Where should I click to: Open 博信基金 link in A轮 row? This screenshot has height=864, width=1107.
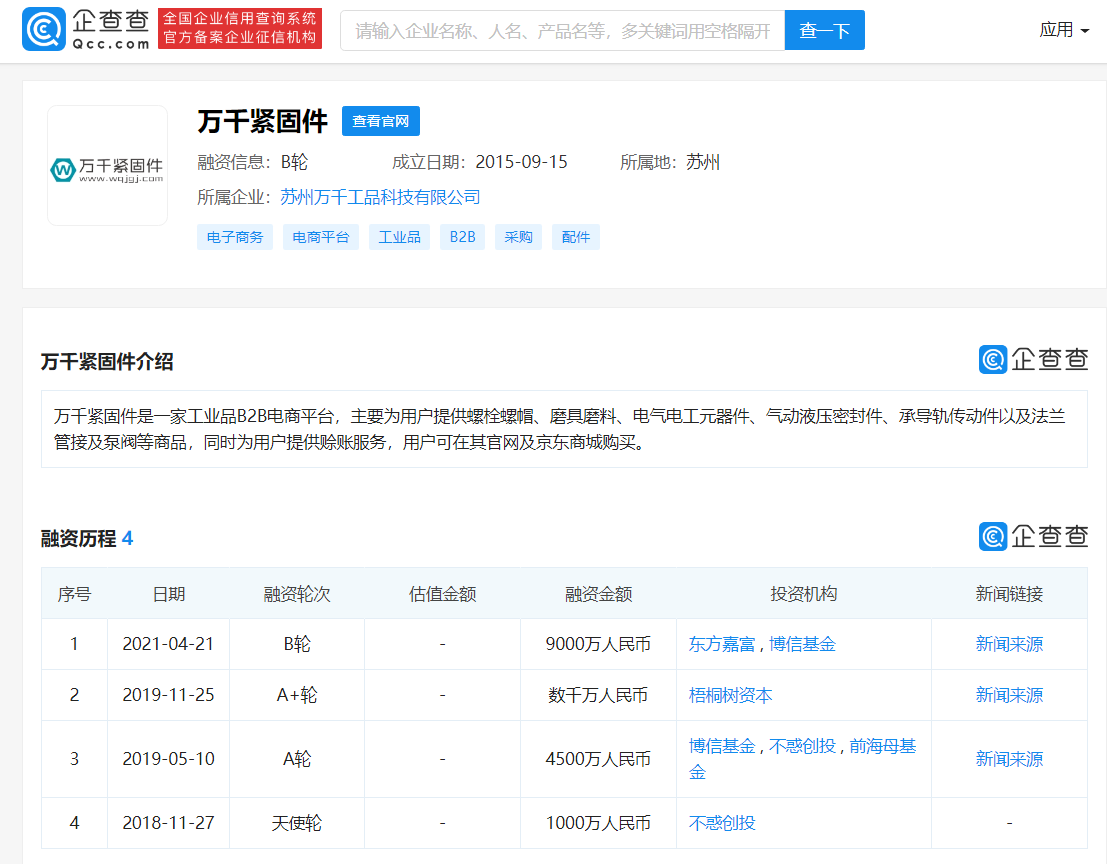722,746
